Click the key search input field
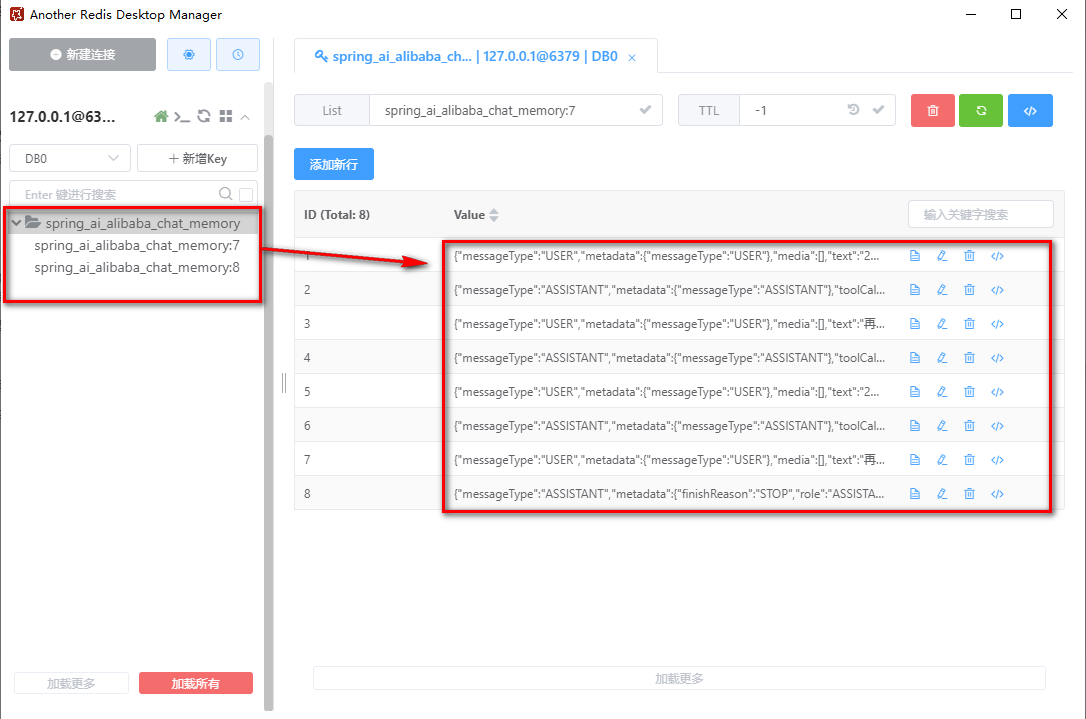The width and height of the screenshot is (1086, 719). [118, 195]
